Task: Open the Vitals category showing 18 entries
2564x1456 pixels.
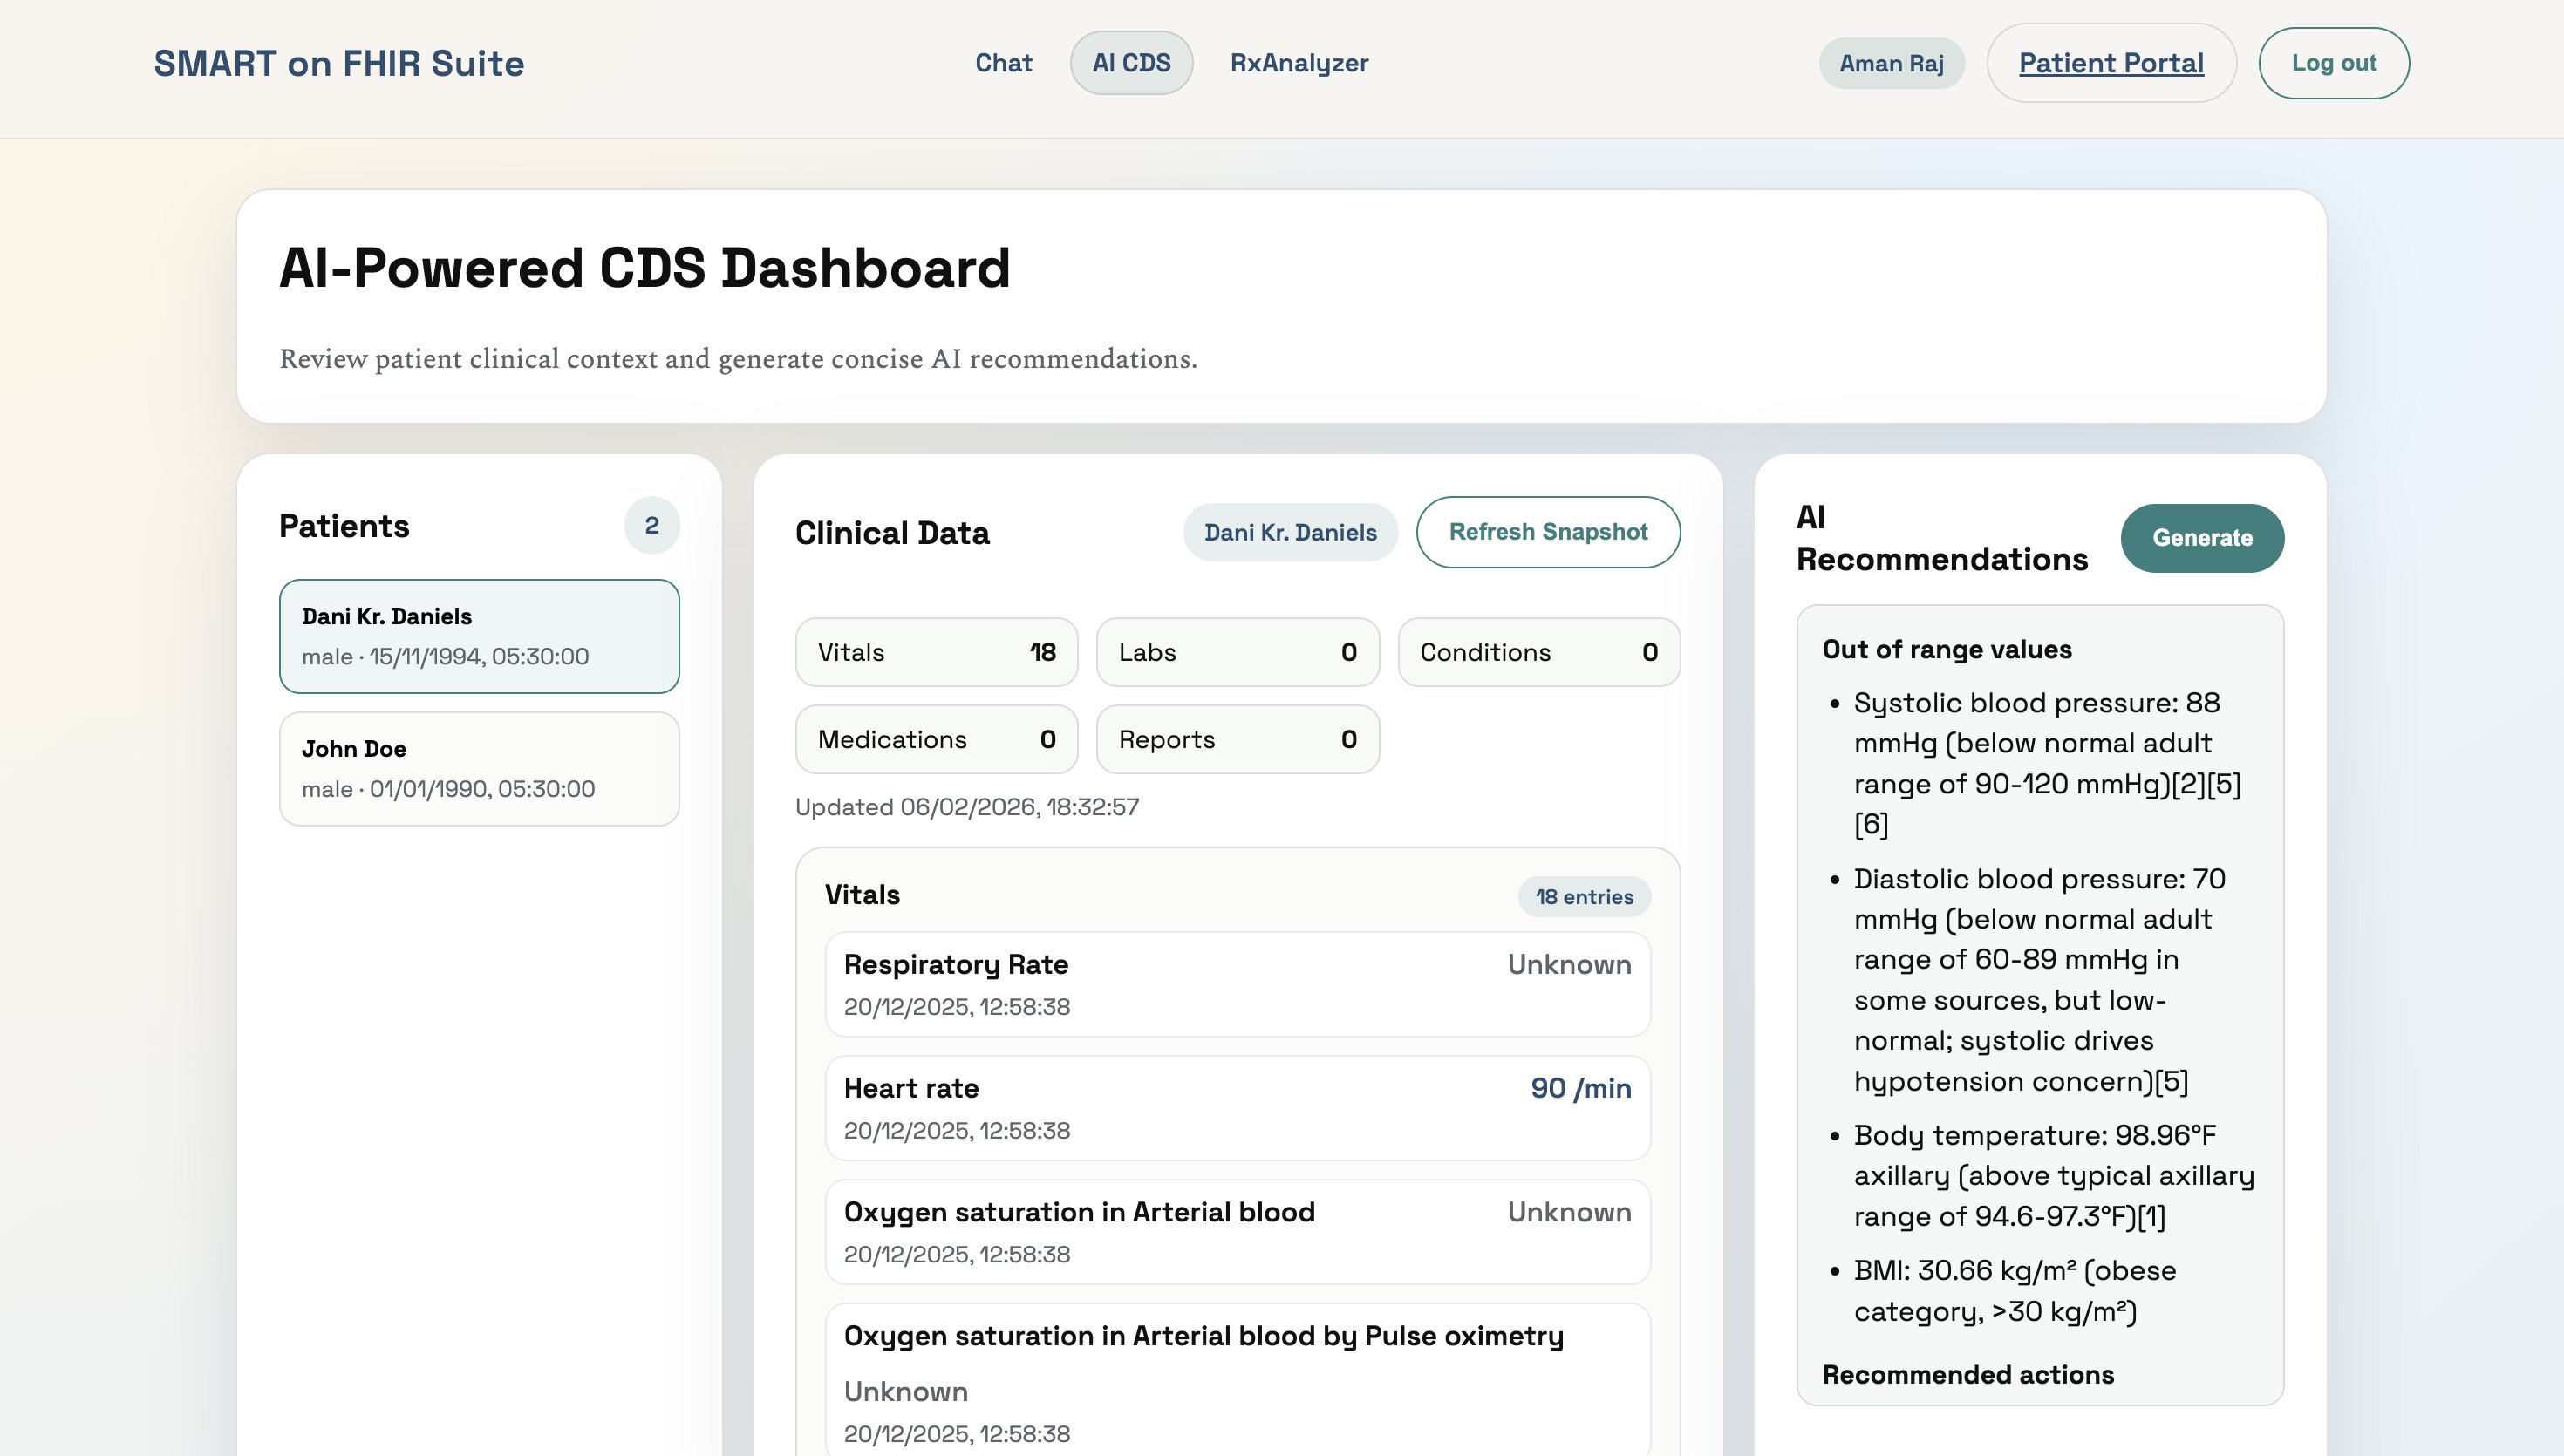Action: 936,652
